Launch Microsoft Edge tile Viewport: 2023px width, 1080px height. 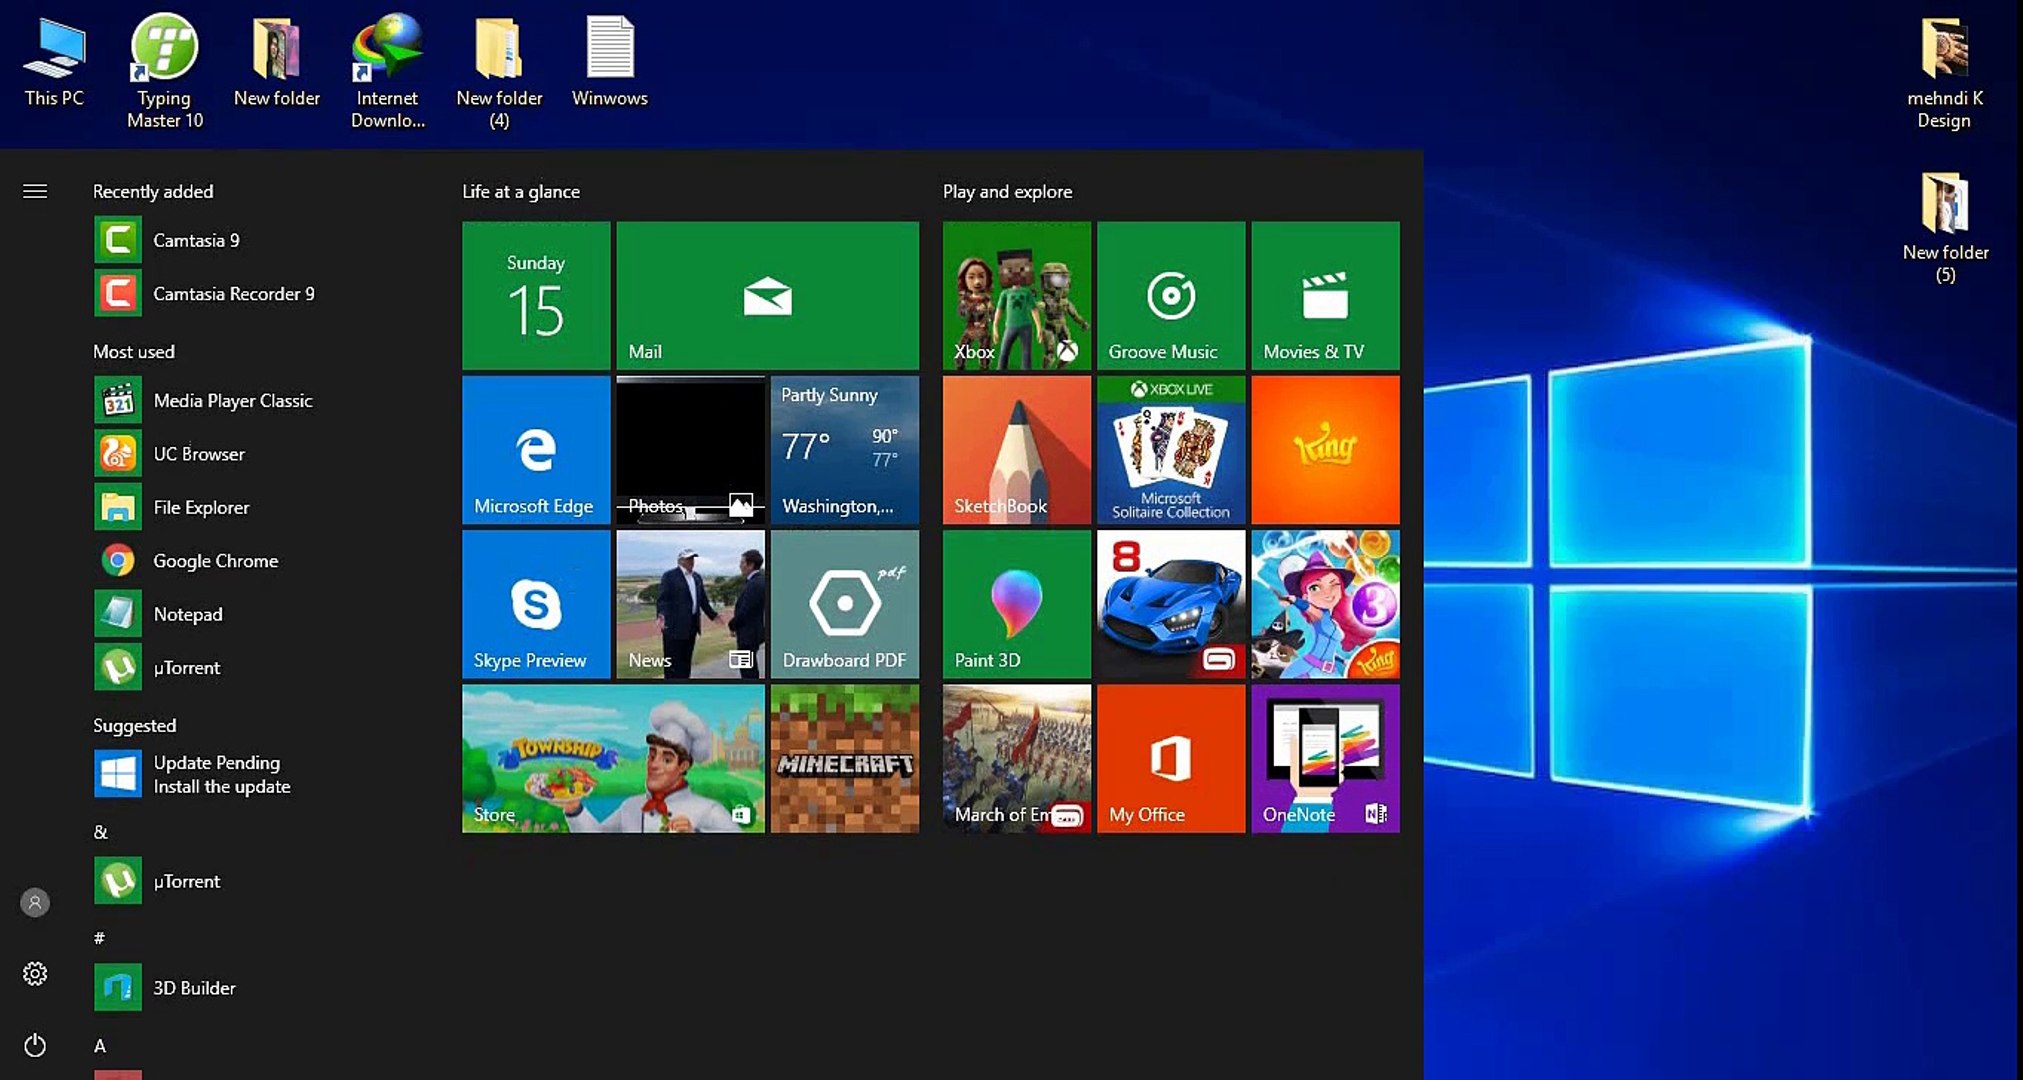535,450
